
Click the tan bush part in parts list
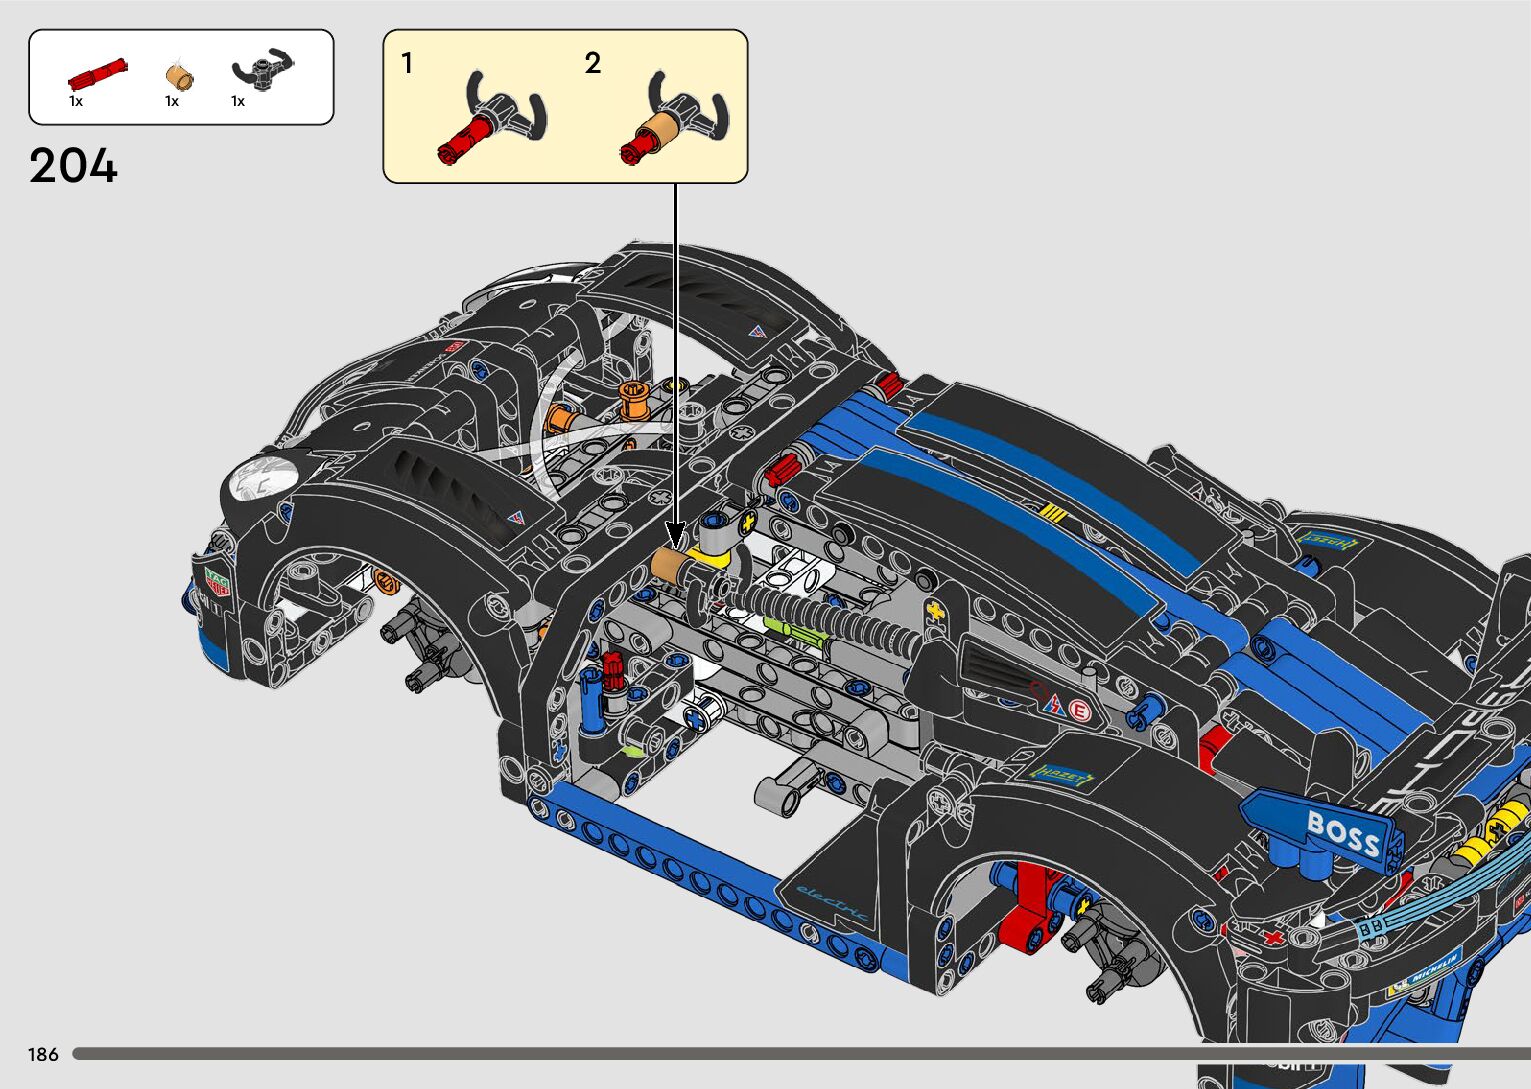(x=179, y=77)
